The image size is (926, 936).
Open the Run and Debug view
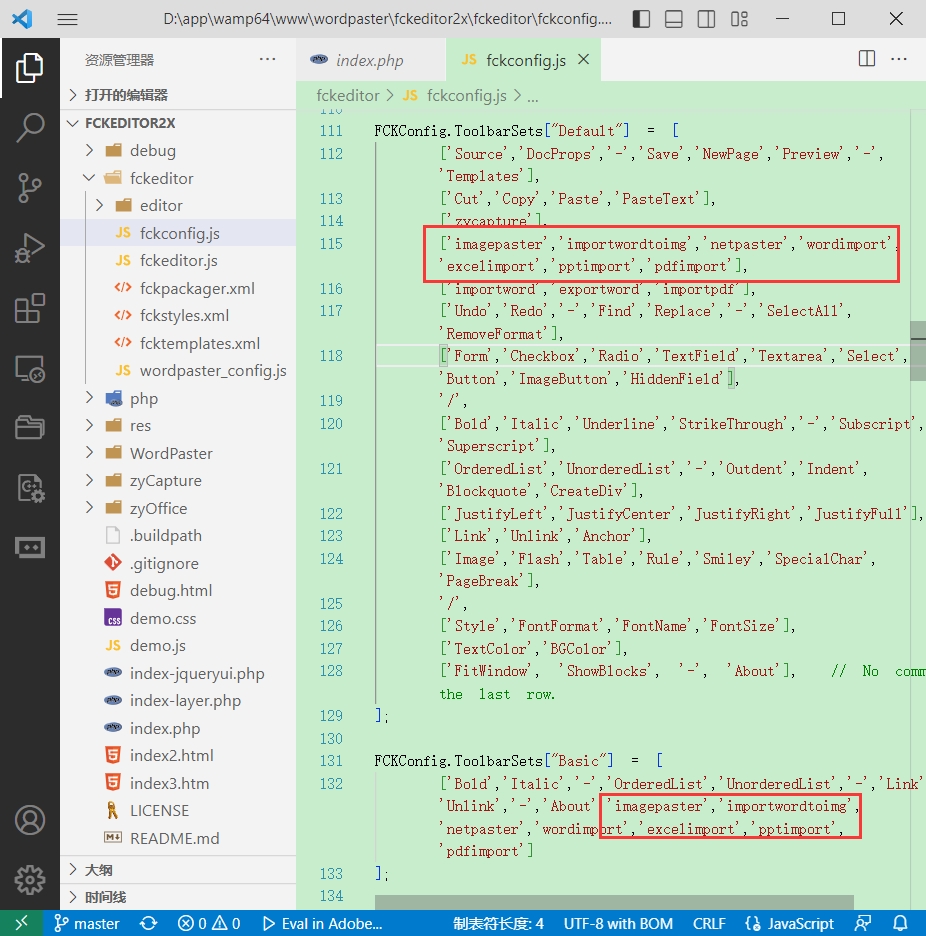tap(30, 248)
